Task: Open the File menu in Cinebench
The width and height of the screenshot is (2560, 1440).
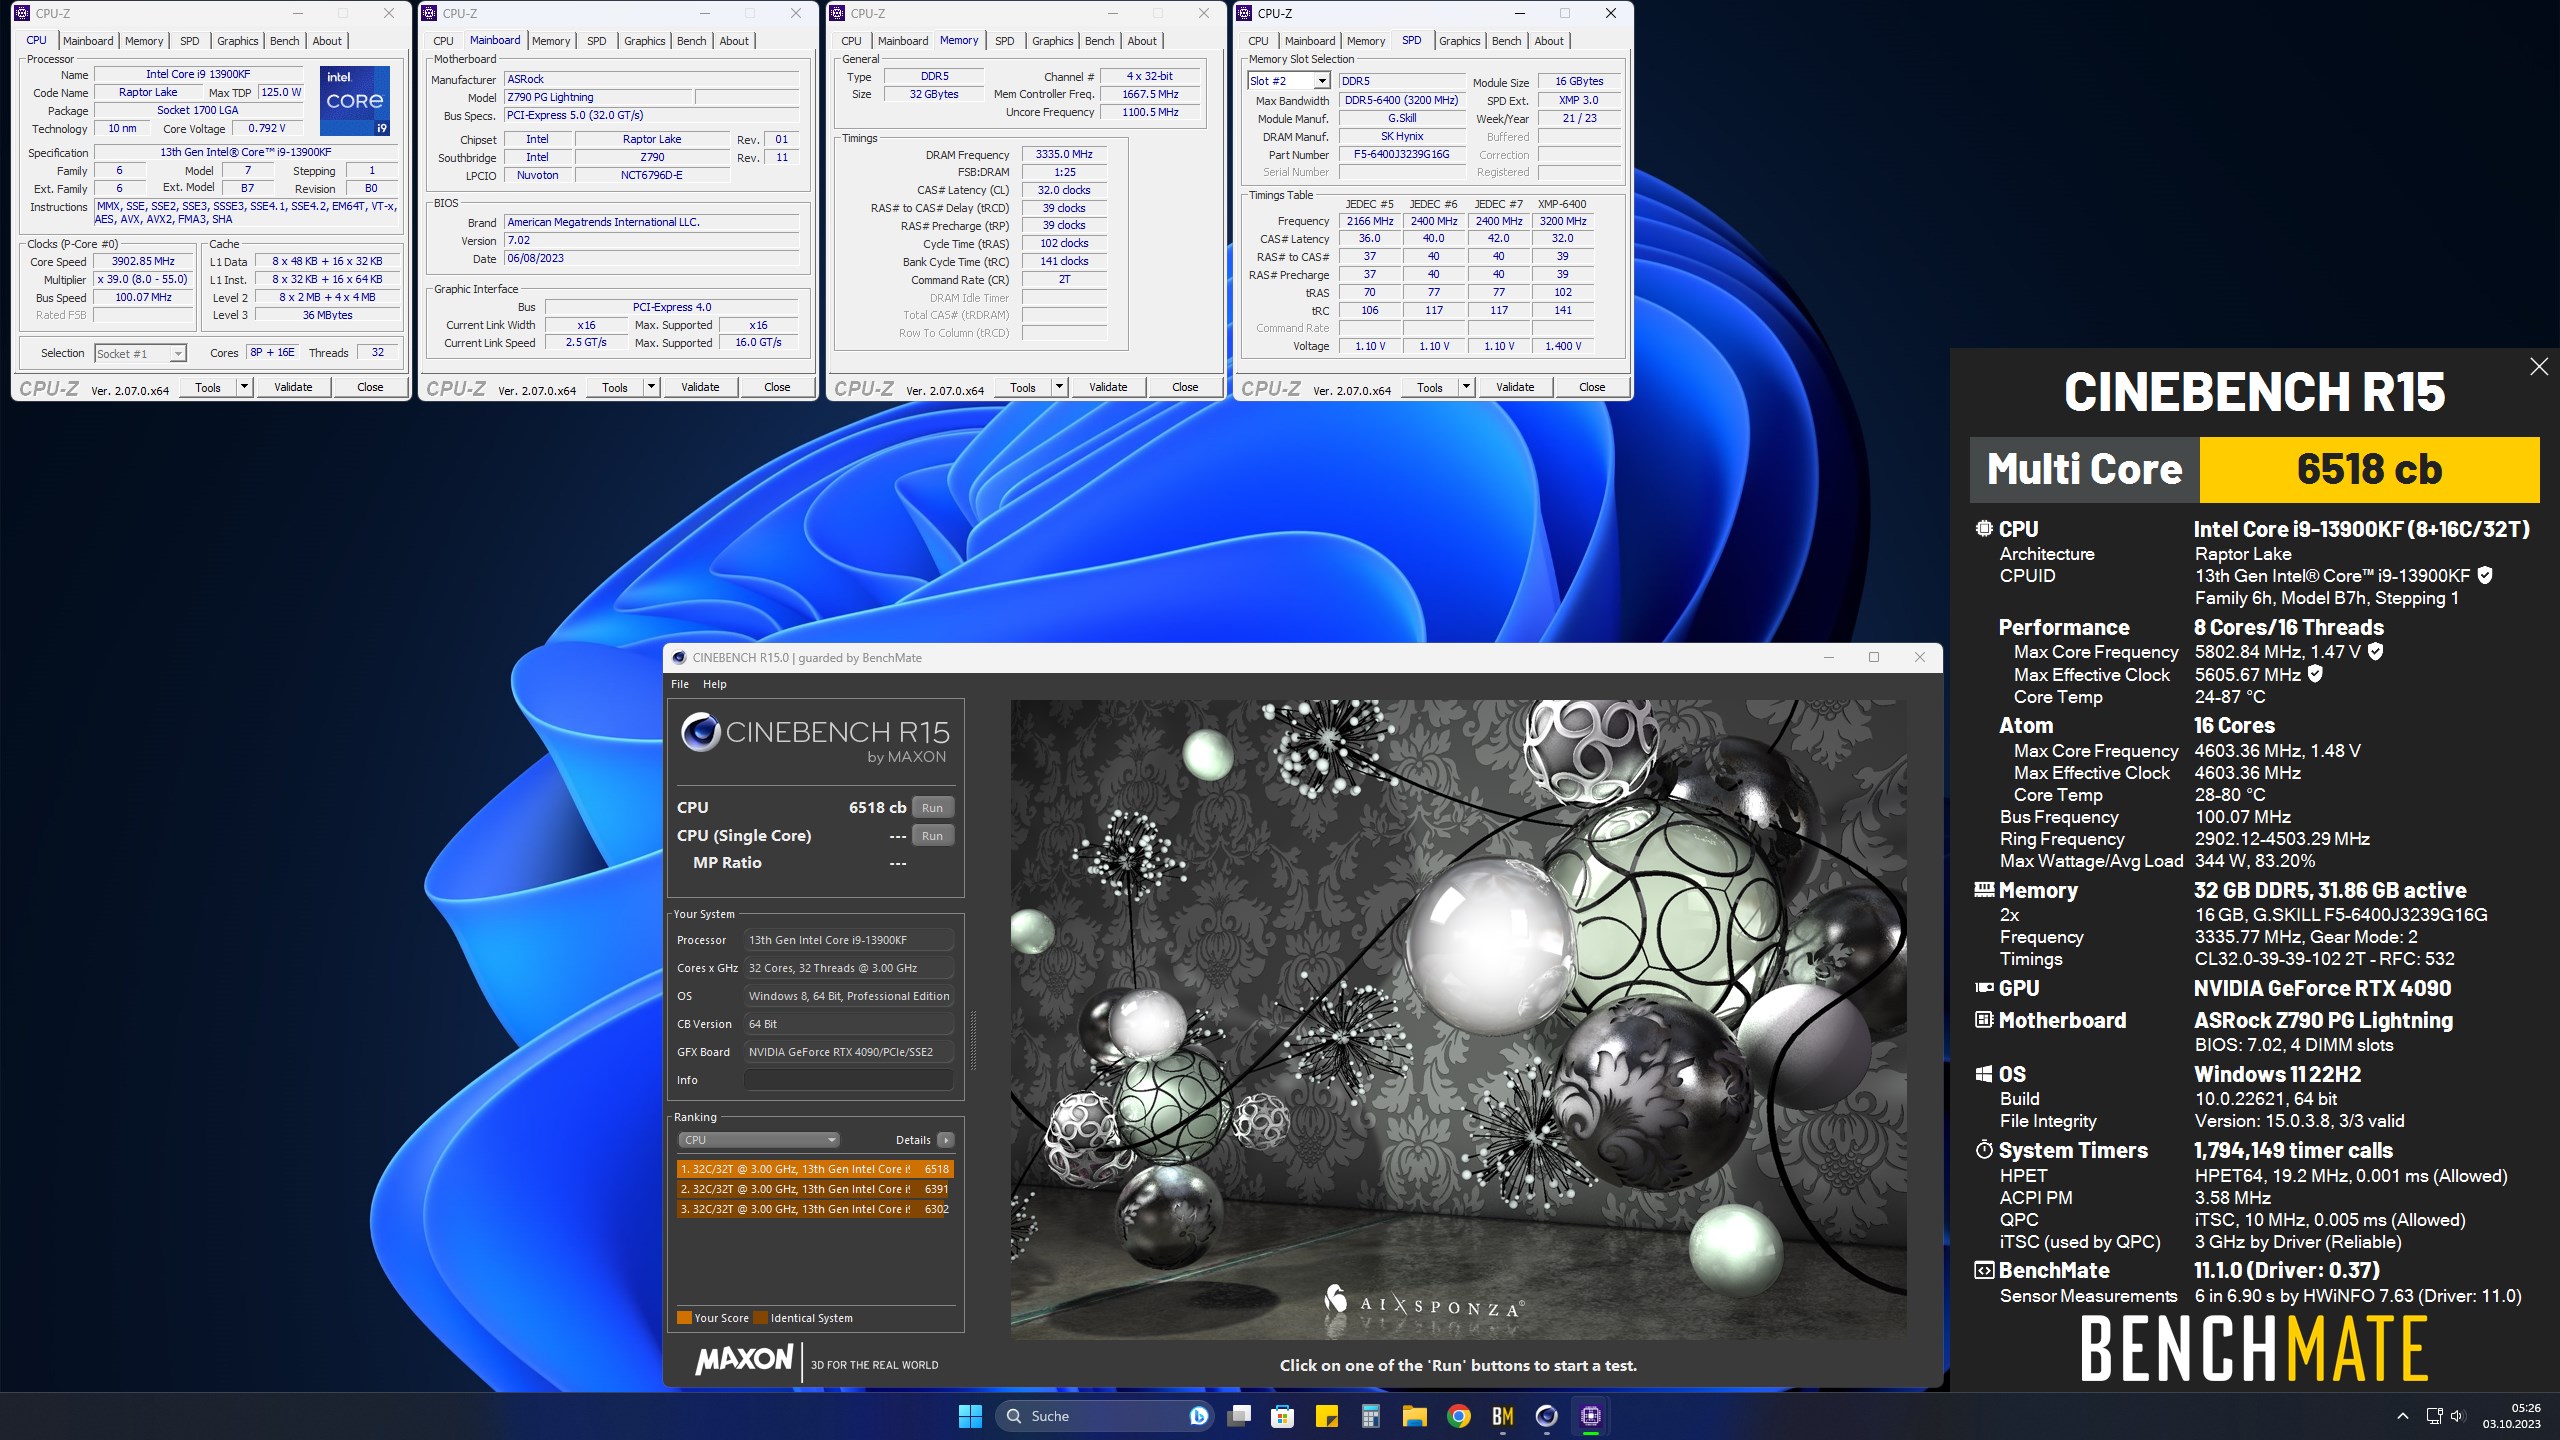Action: pos(680,684)
